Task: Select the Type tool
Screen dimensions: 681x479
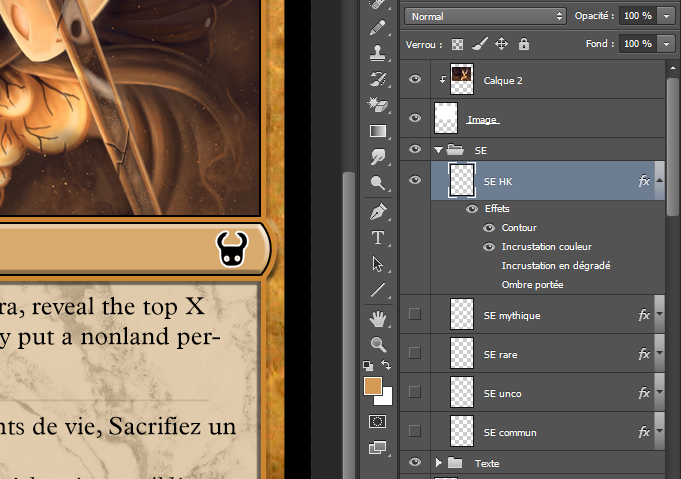Action: click(x=378, y=238)
